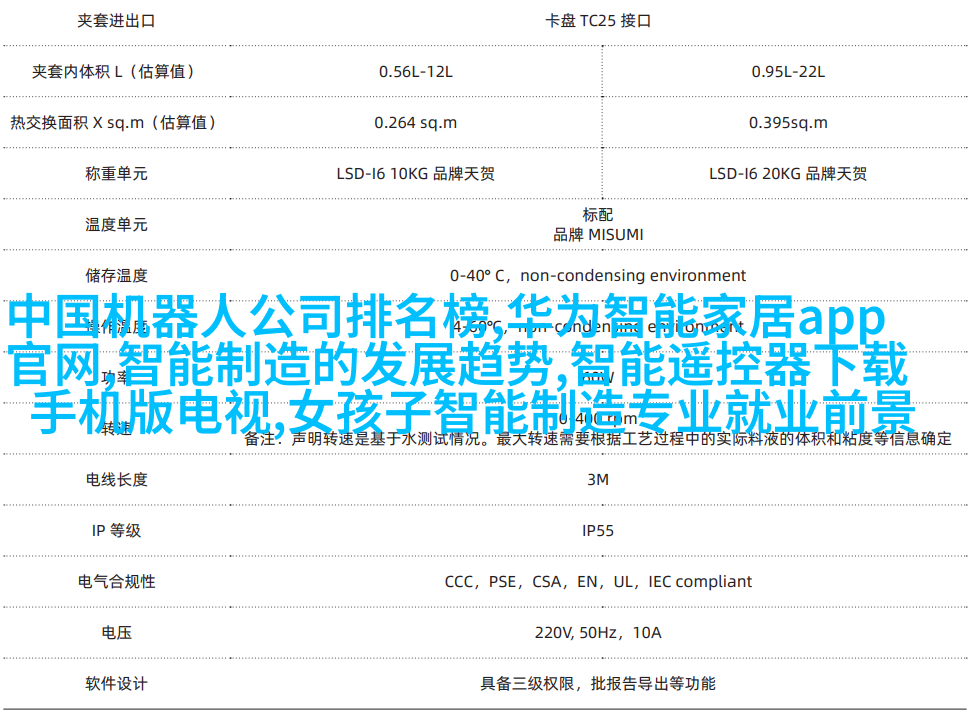Pick the '0.395sq.m' value
971x716 pixels.
click(788, 123)
